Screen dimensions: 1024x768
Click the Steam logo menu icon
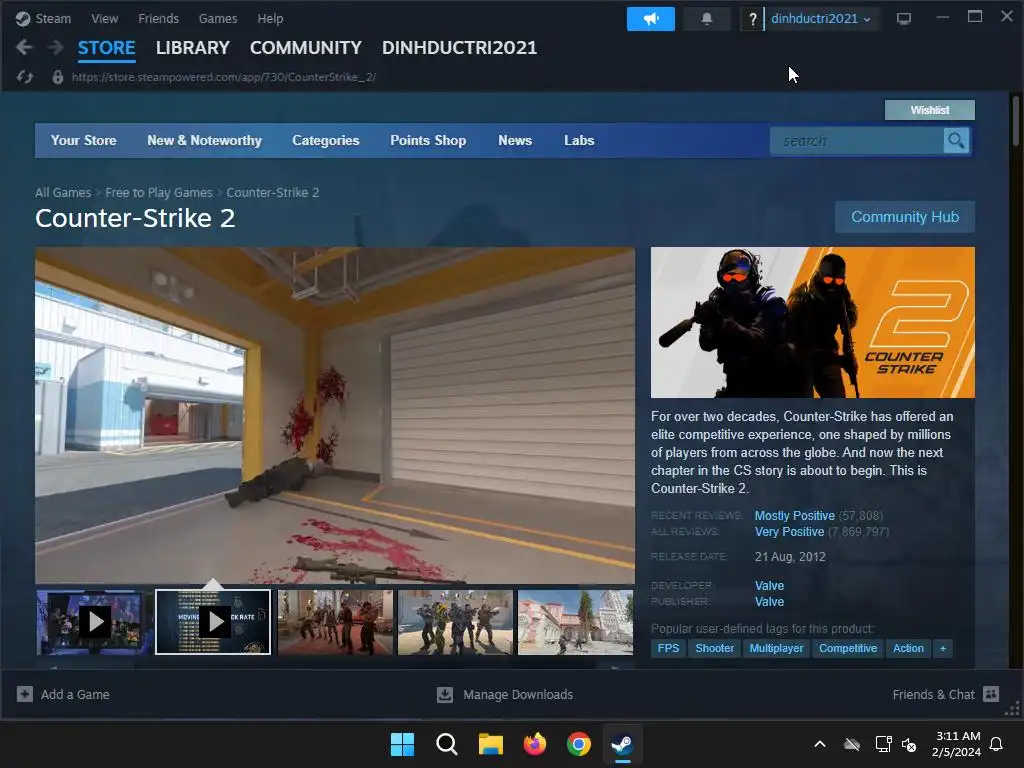click(x=23, y=18)
